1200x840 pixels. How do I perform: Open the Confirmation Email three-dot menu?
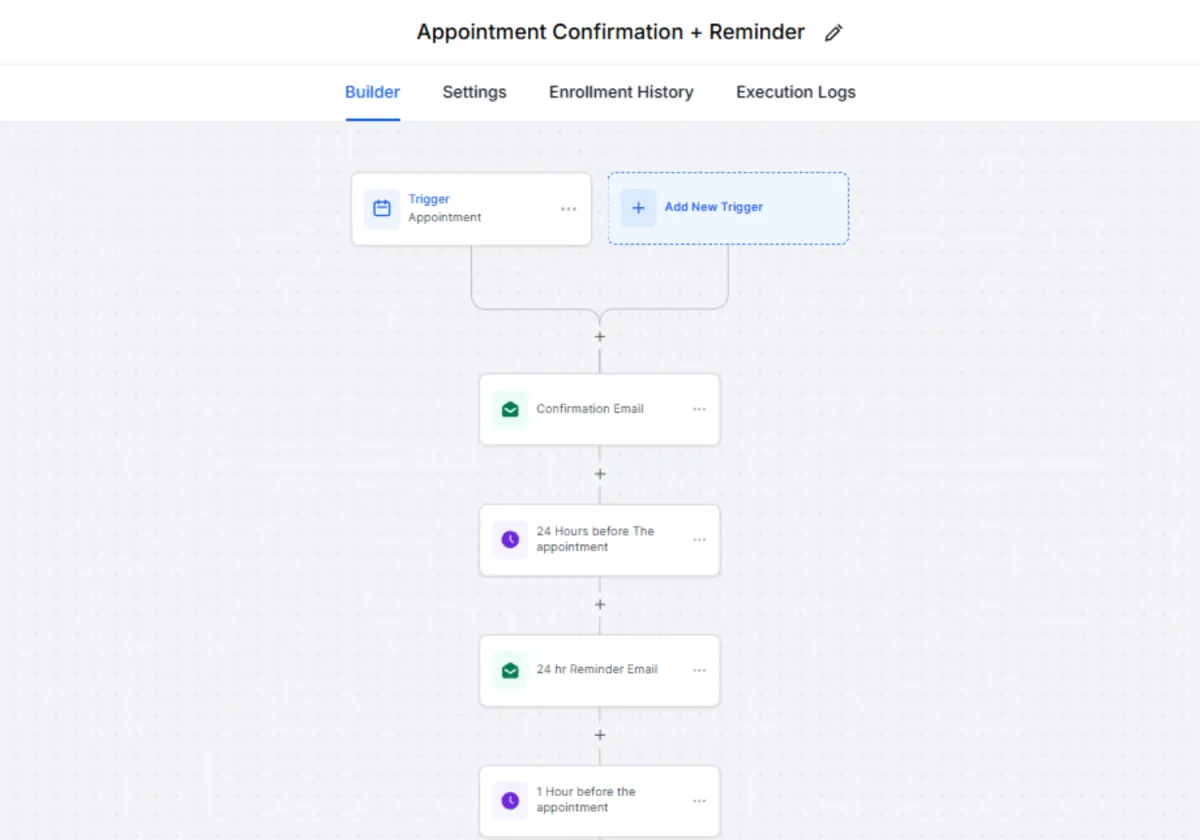[x=699, y=409]
